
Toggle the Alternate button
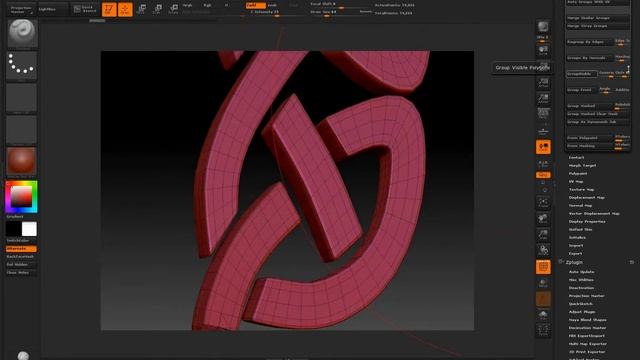[x=21, y=249]
